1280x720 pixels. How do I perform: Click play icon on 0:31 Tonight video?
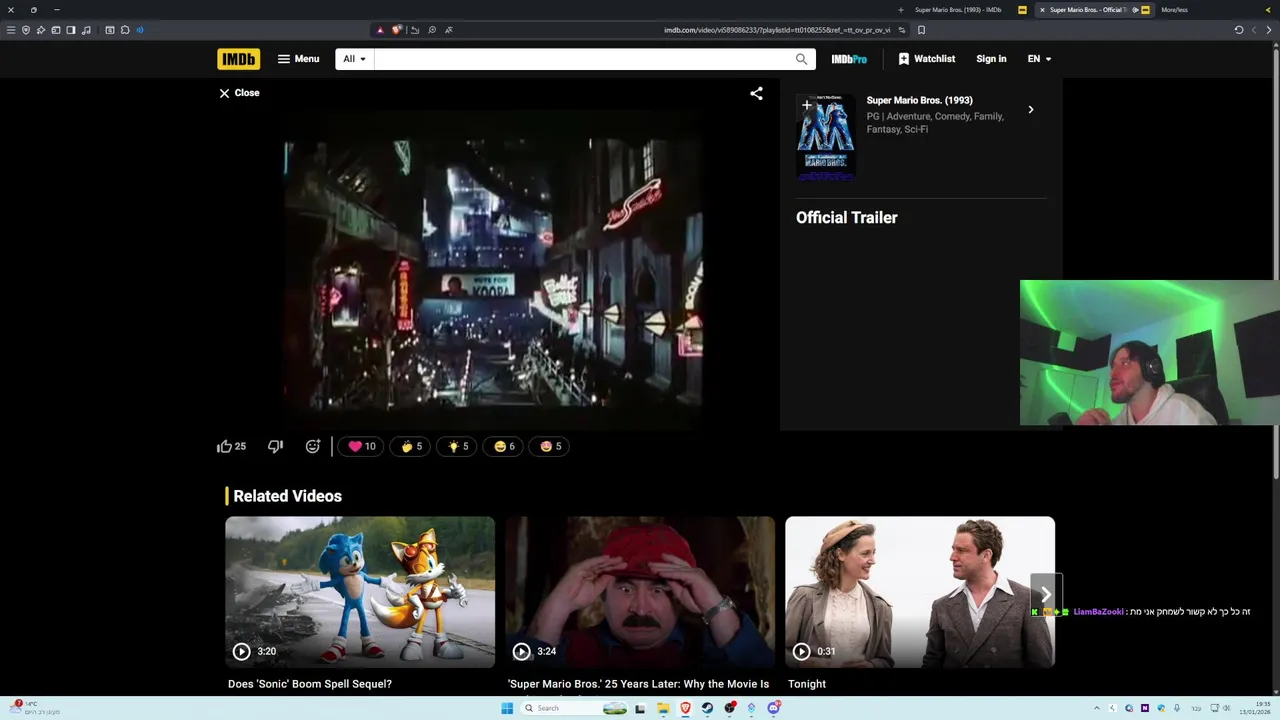point(801,651)
